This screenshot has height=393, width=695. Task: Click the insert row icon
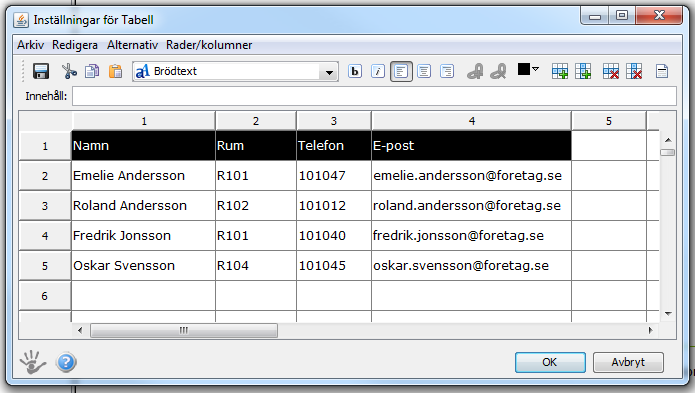coord(560,71)
